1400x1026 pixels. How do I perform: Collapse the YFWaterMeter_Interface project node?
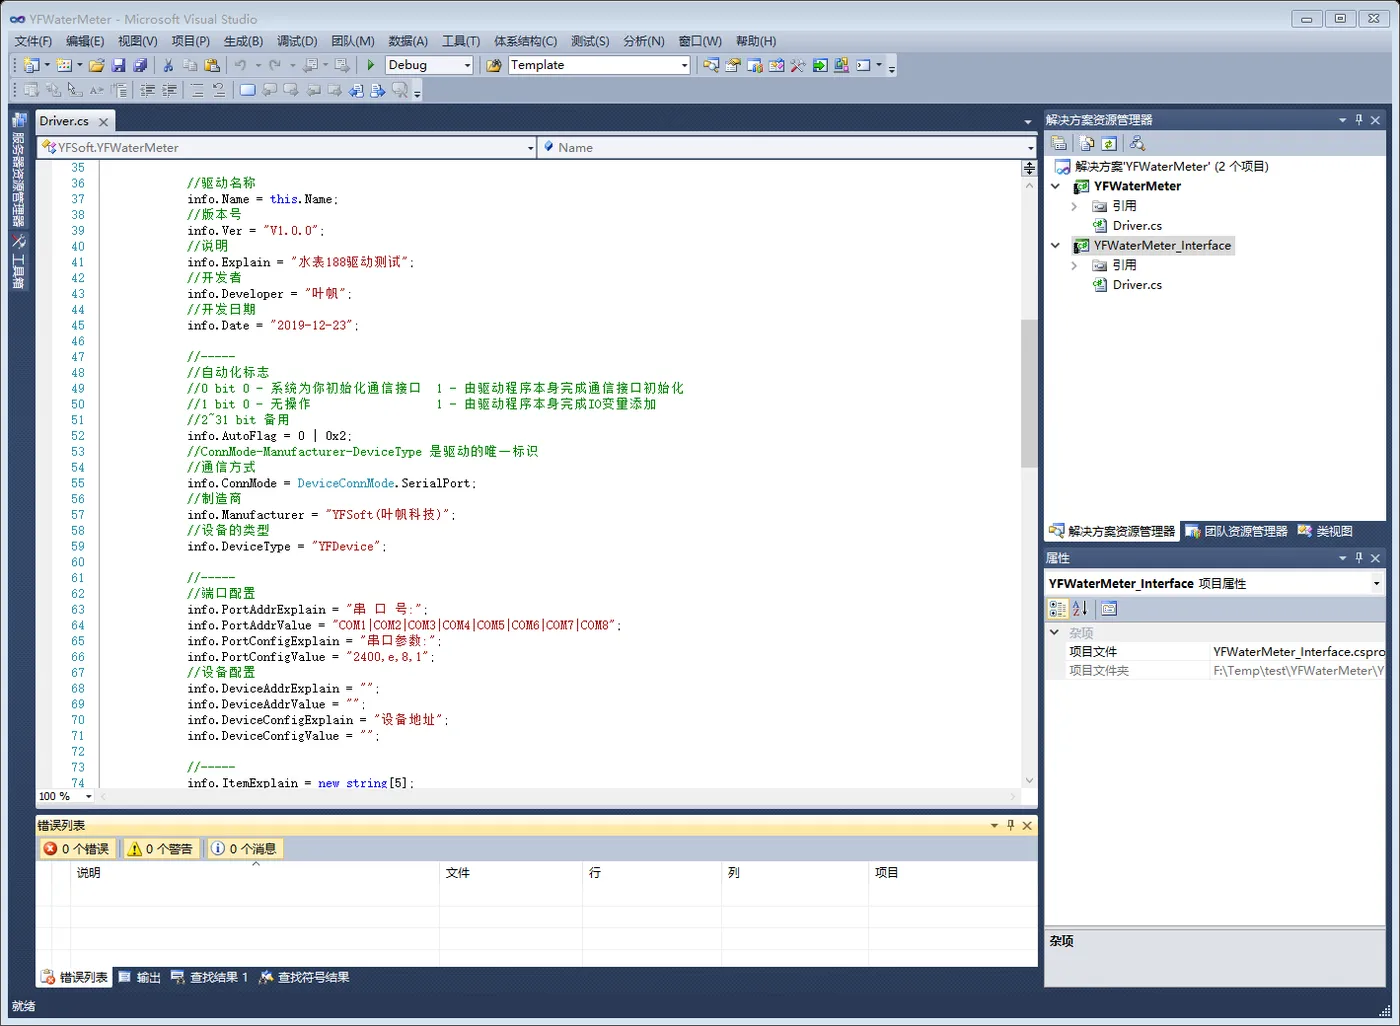pyautogui.click(x=1055, y=245)
